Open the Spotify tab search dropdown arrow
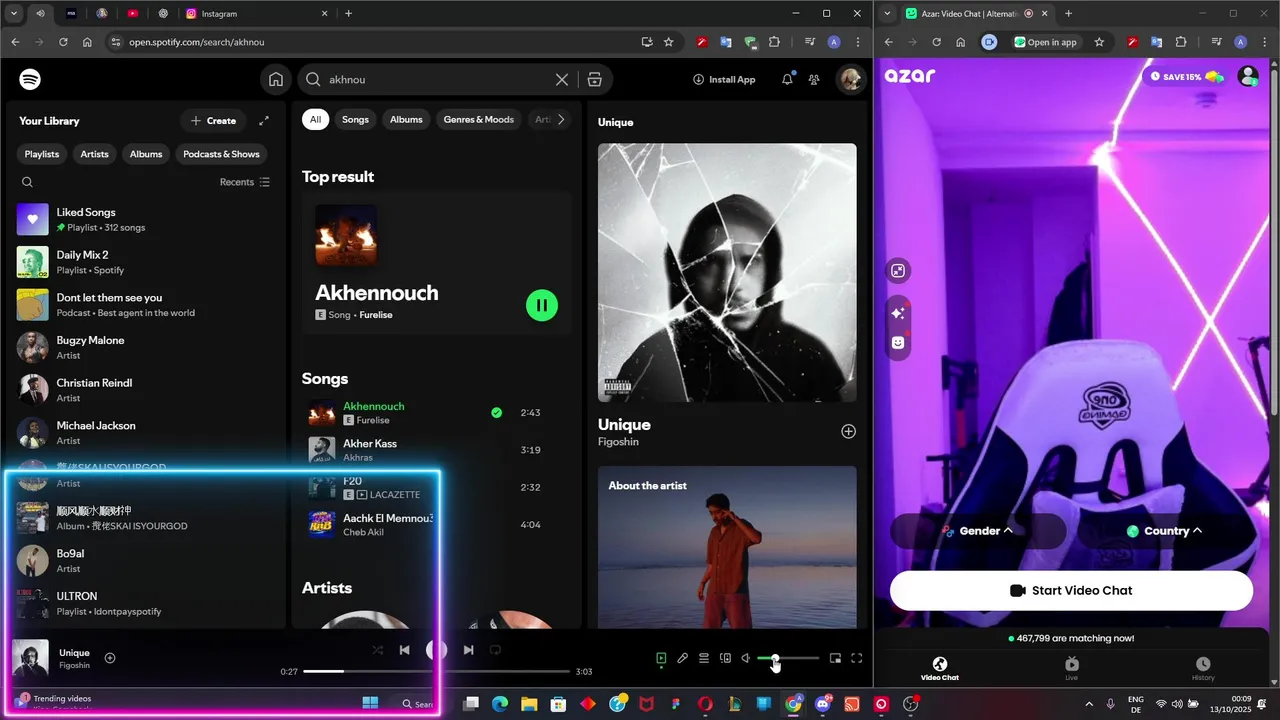 (14, 14)
